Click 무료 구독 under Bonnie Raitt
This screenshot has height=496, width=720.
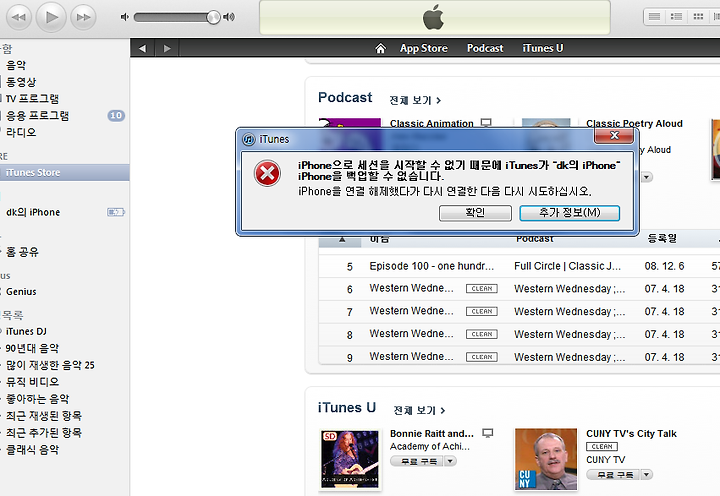tap(417, 461)
